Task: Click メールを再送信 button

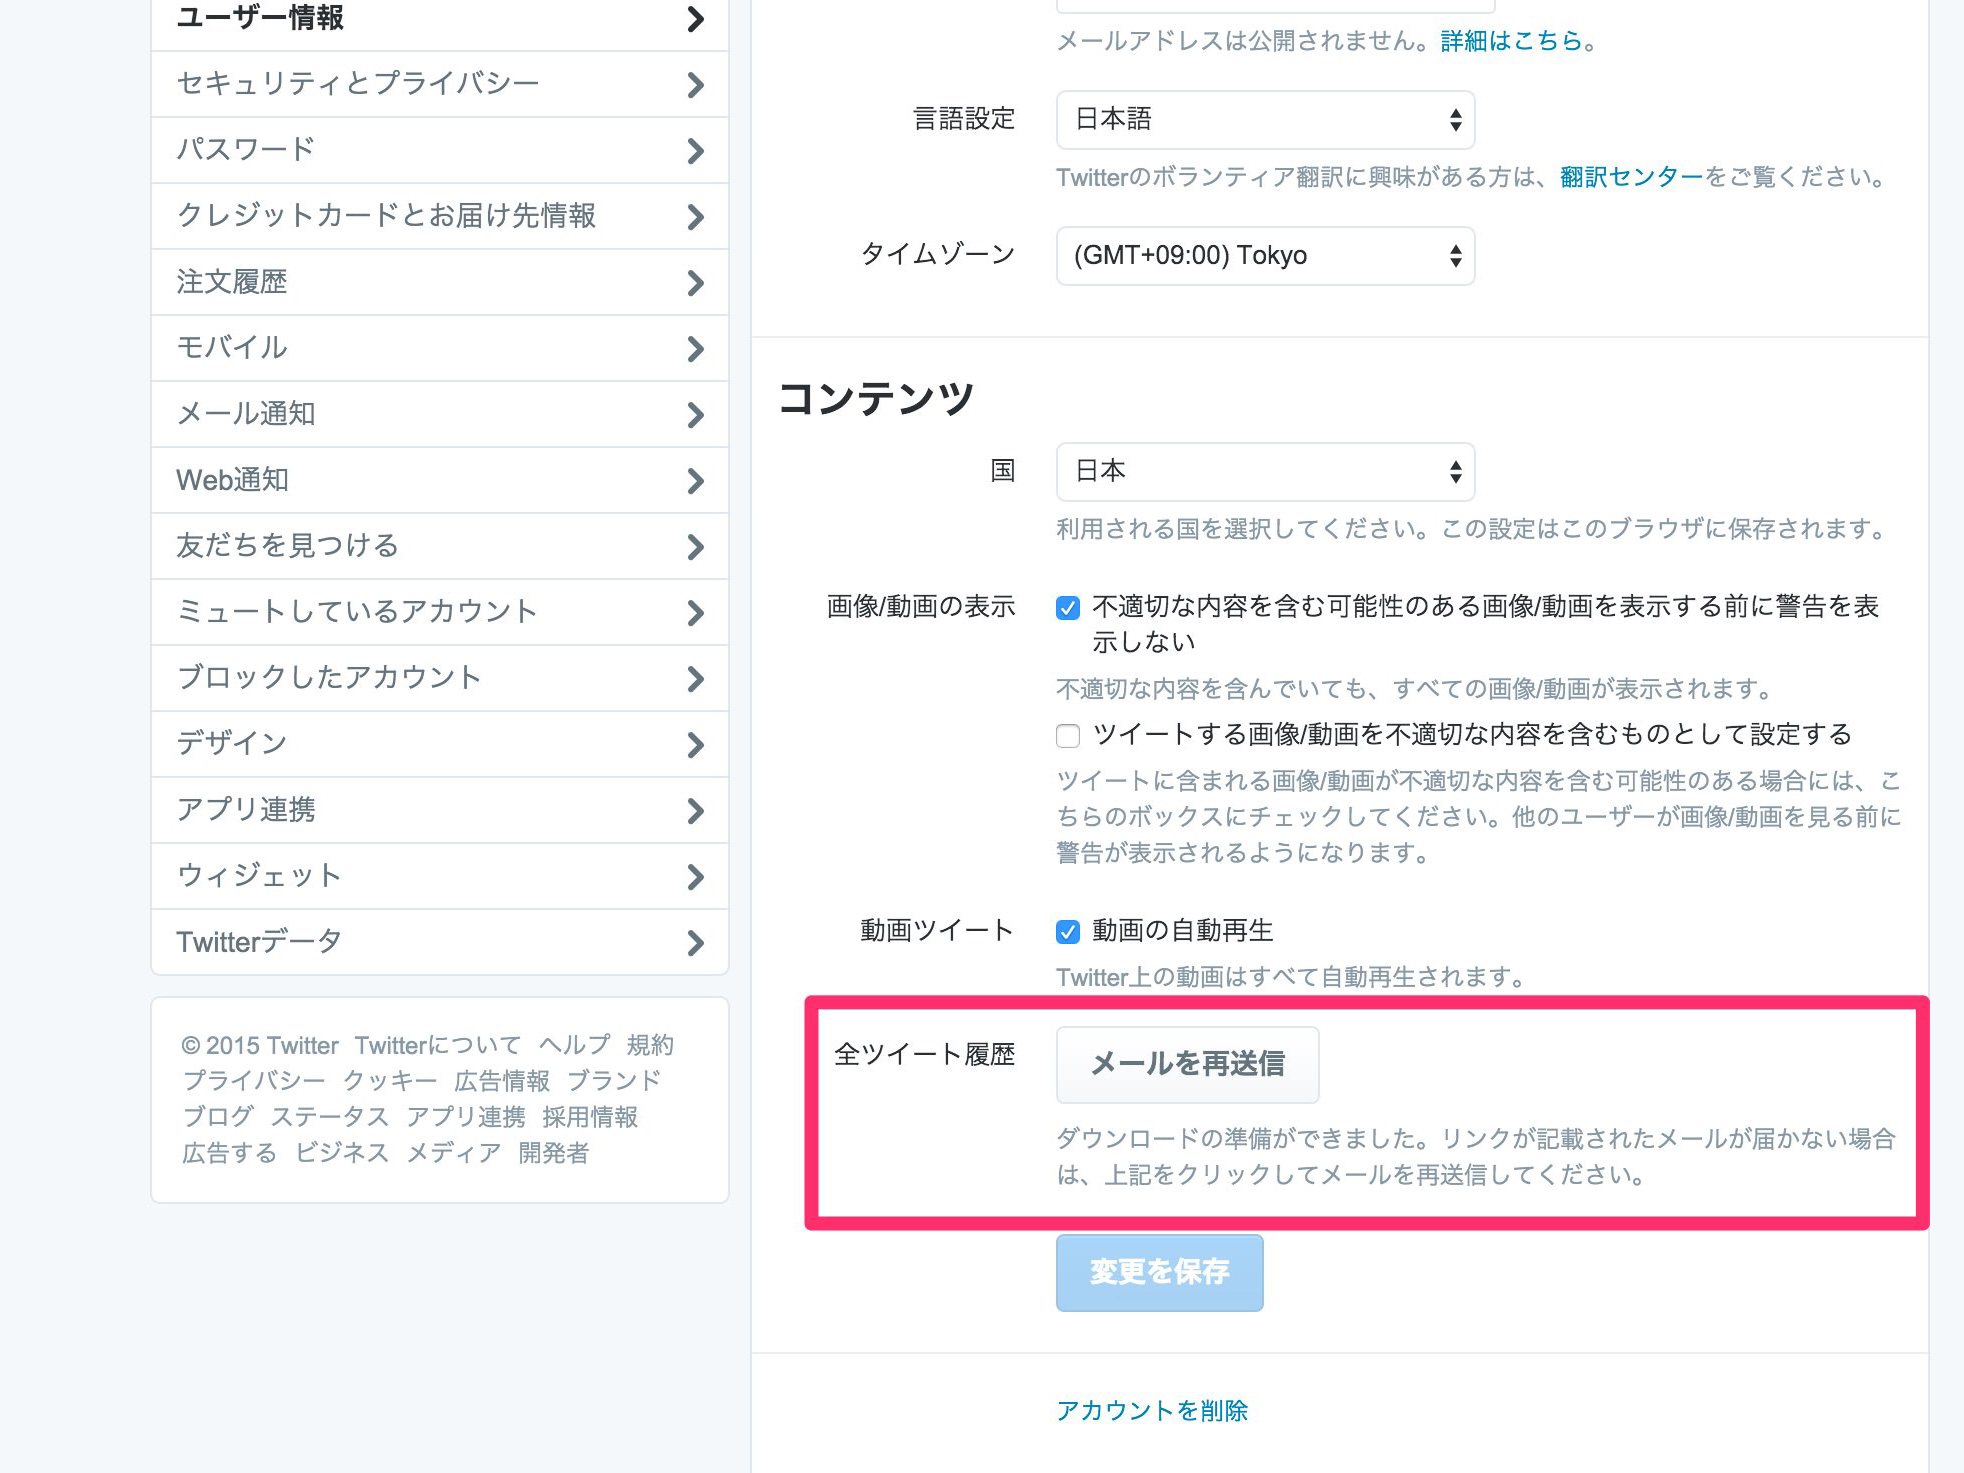Action: [x=1187, y=1064]
